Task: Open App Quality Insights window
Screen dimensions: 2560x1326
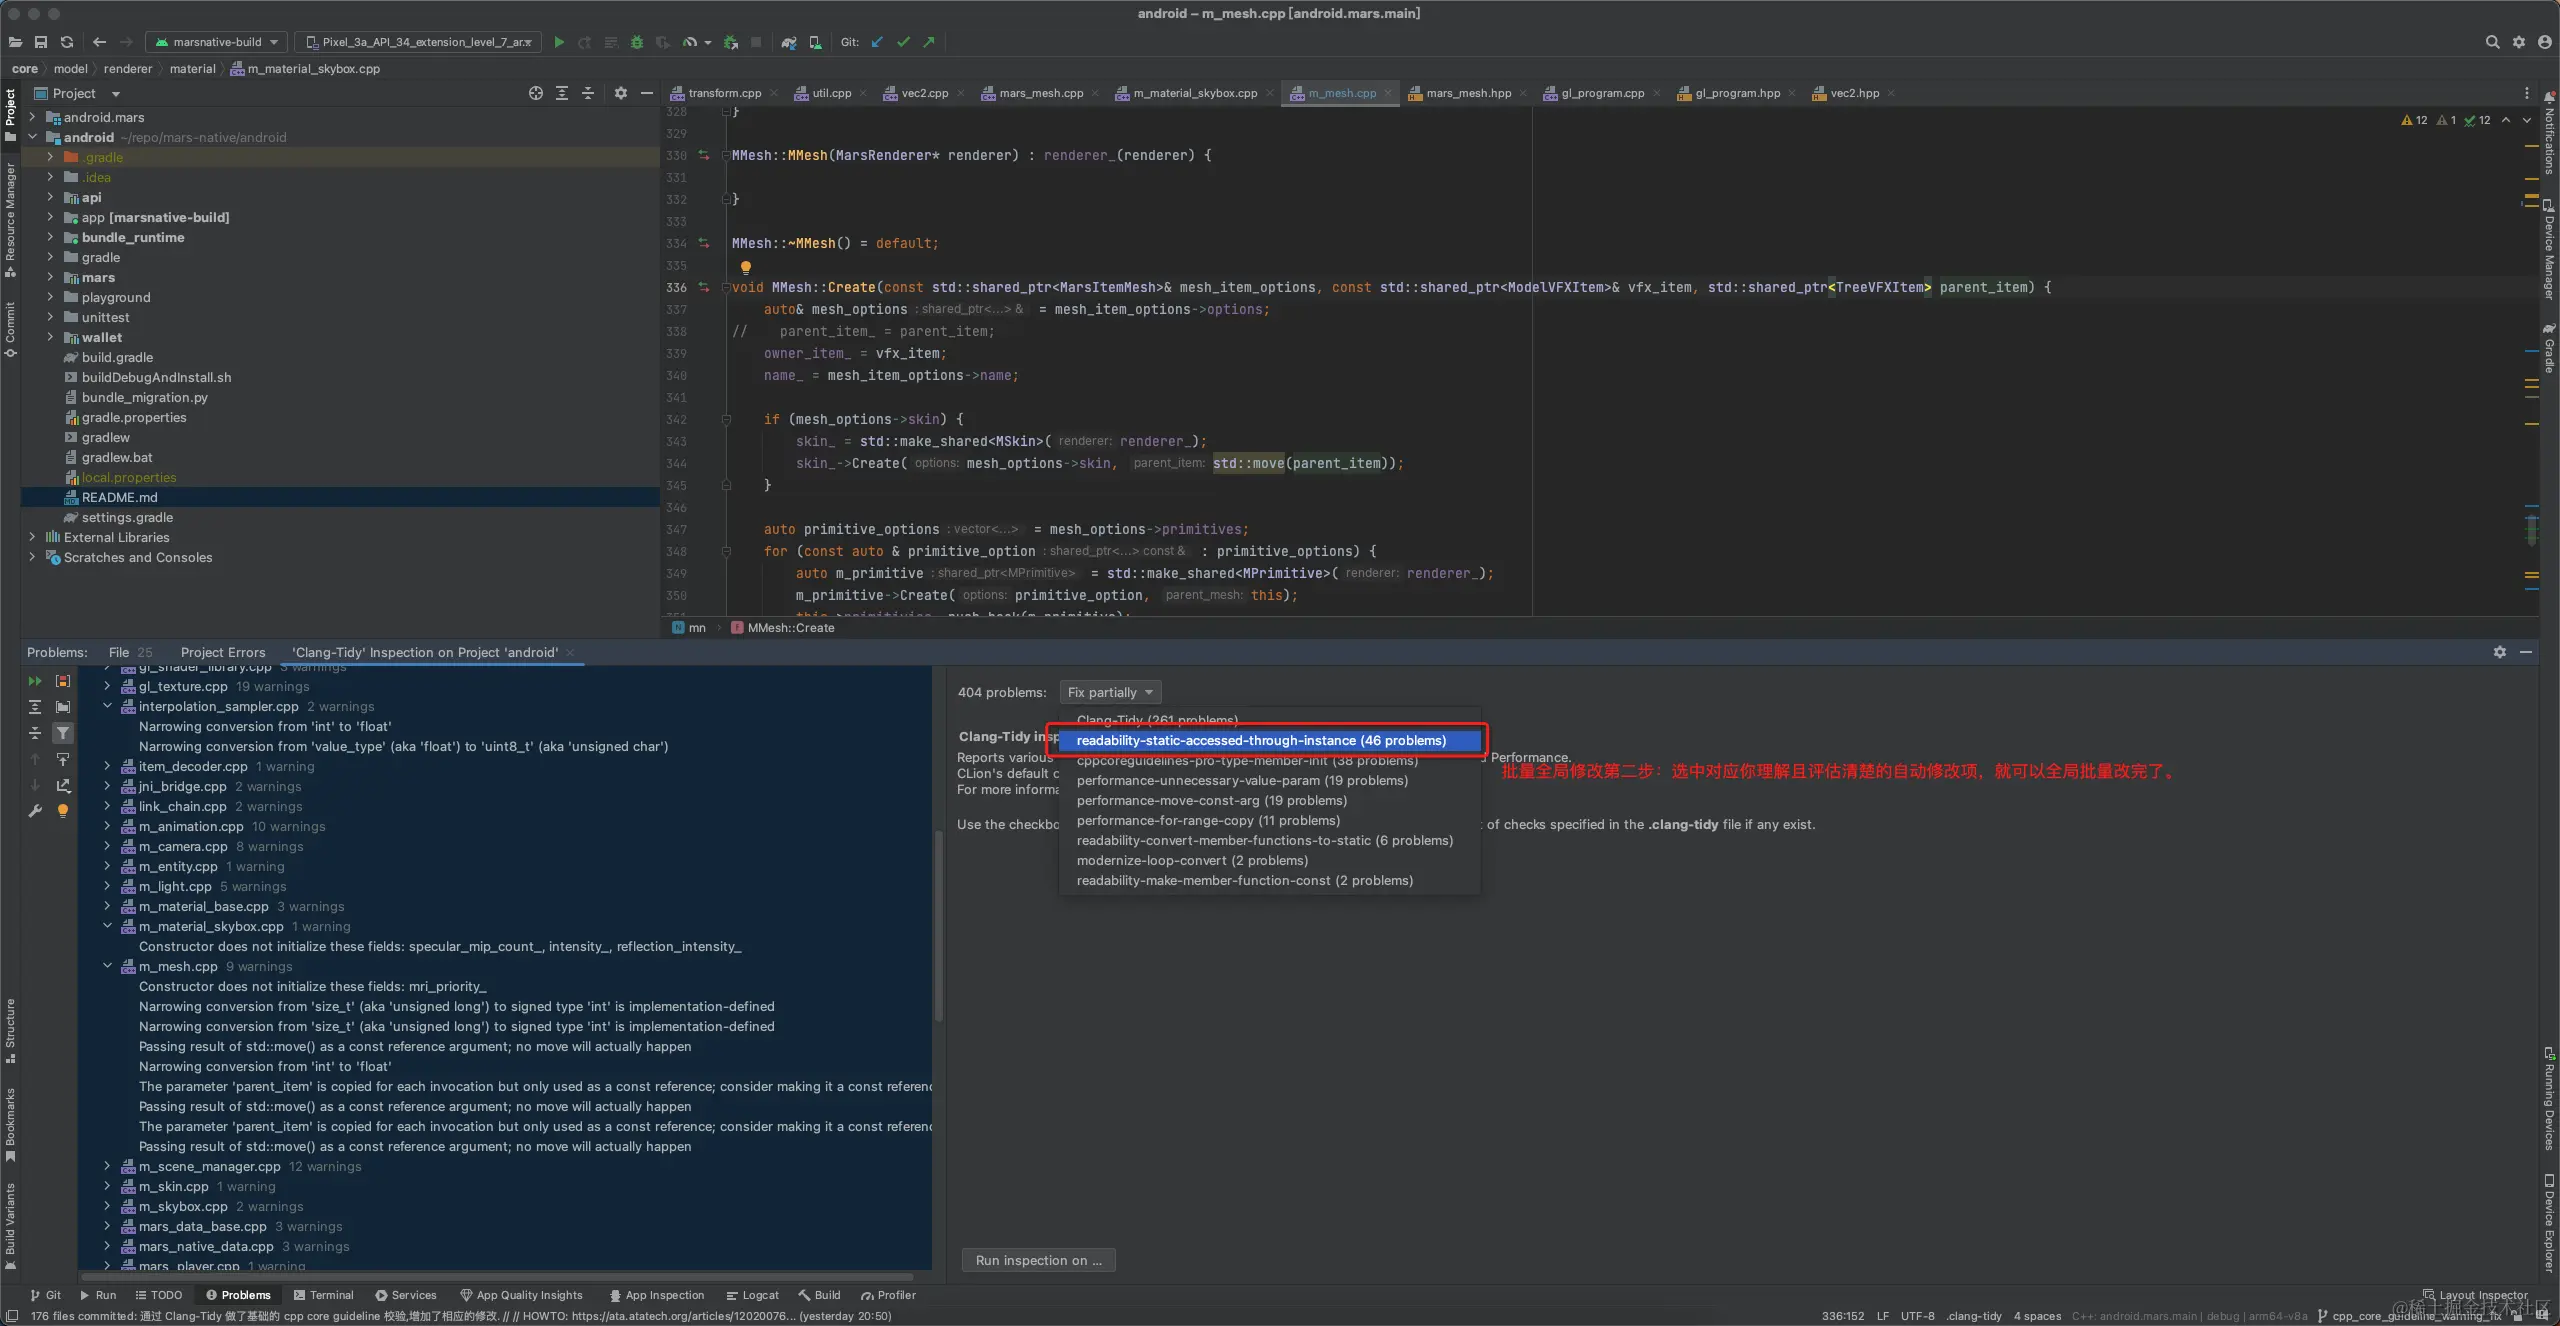Action: point(521,1295)
